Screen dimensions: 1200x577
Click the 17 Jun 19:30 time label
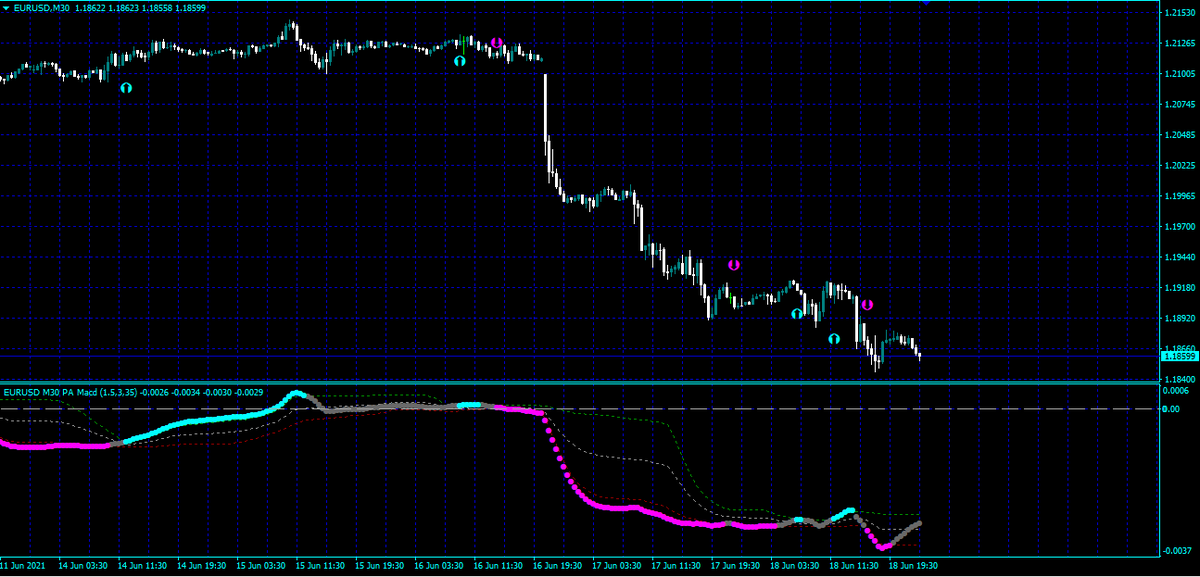coord(736,564)
